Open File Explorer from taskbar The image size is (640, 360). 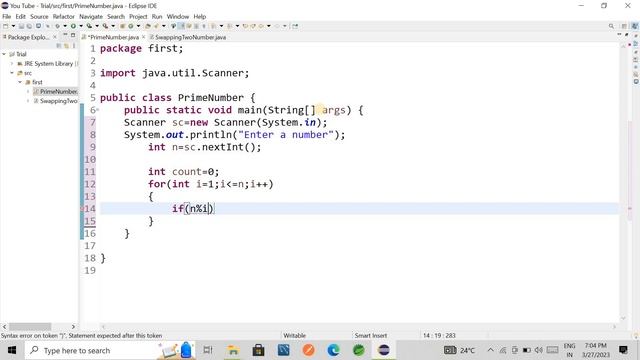(x=233, y=350)
